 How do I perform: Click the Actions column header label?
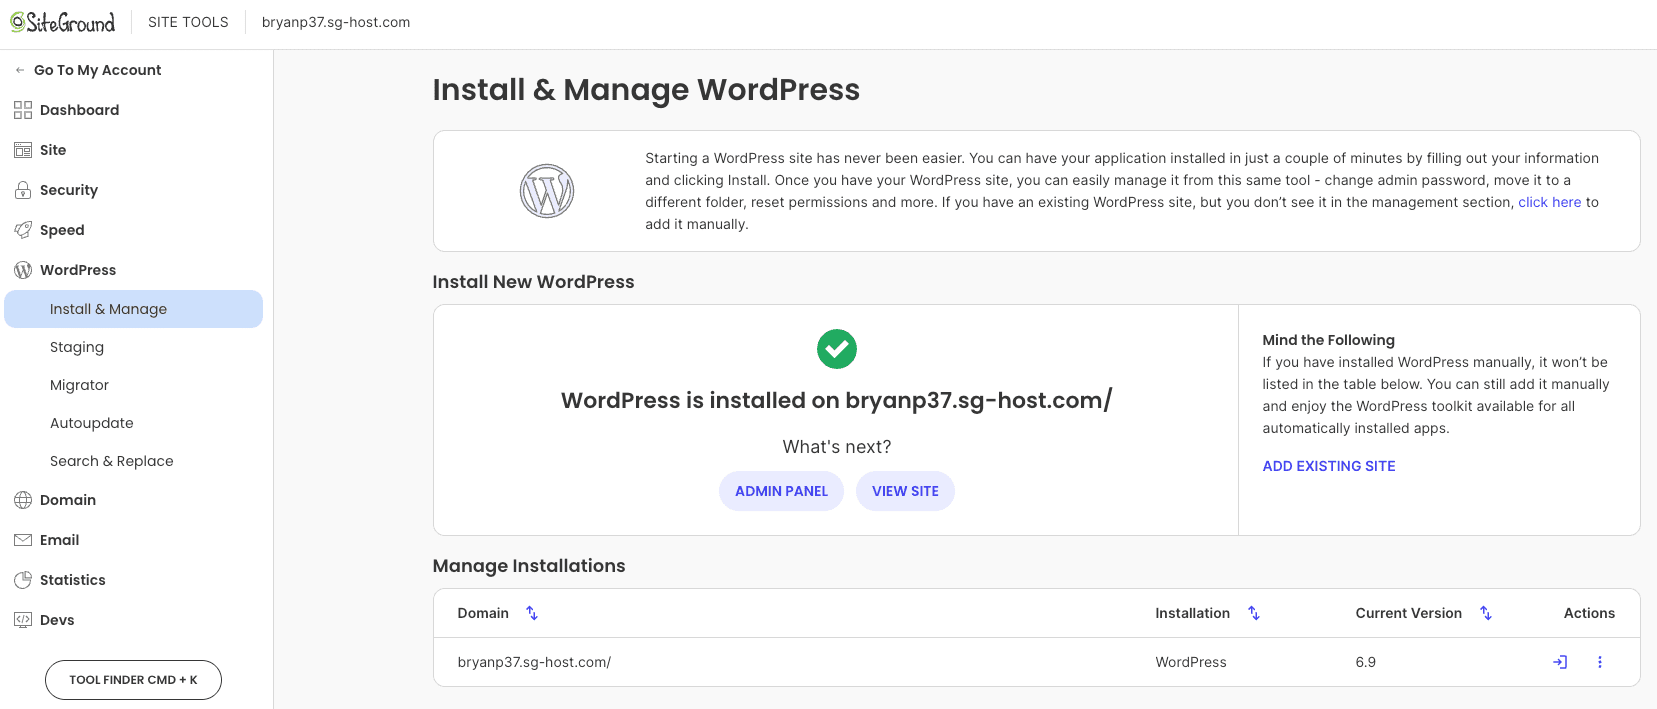[x=1589, y=613]
